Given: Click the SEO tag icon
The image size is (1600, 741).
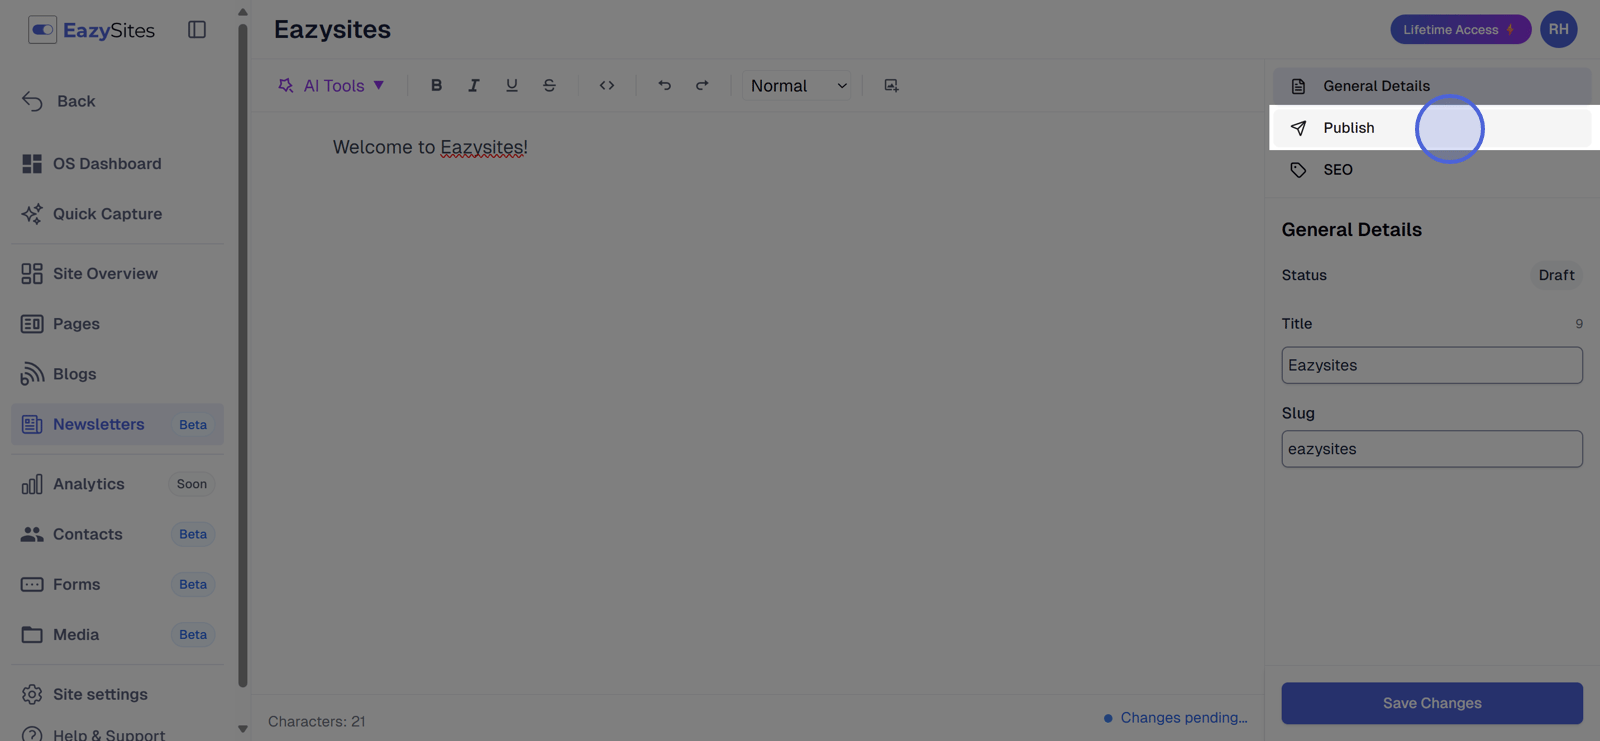Looking at the screenshot, I should 1298,170.
